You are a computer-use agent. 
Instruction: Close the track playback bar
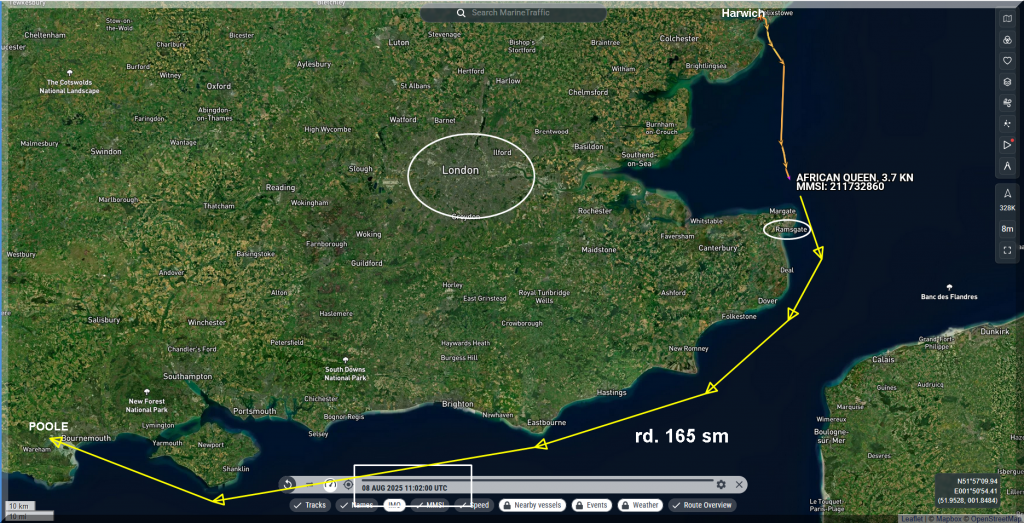(739, 485)
